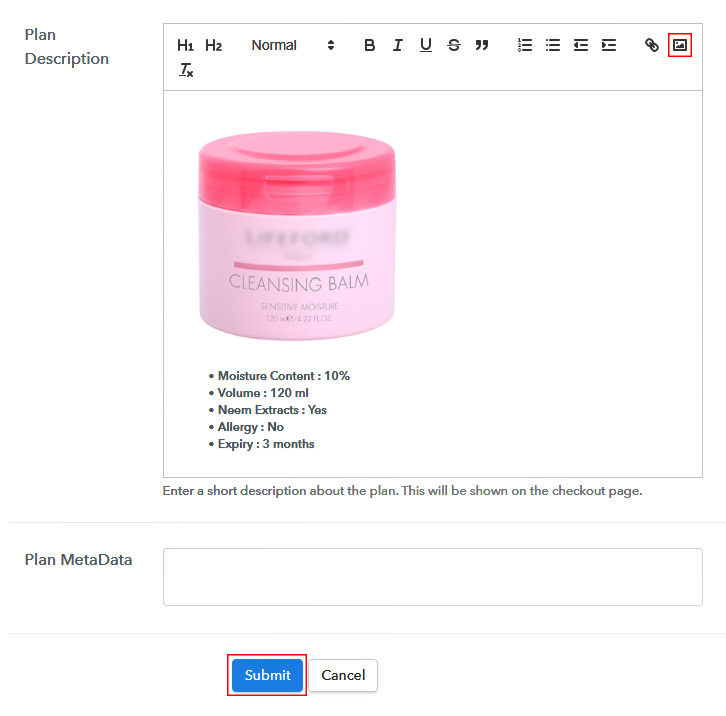This screenshot has height=716, width=726.
Task: Create a numbered list
Action: pyautogui.click(x=525, y=45)
